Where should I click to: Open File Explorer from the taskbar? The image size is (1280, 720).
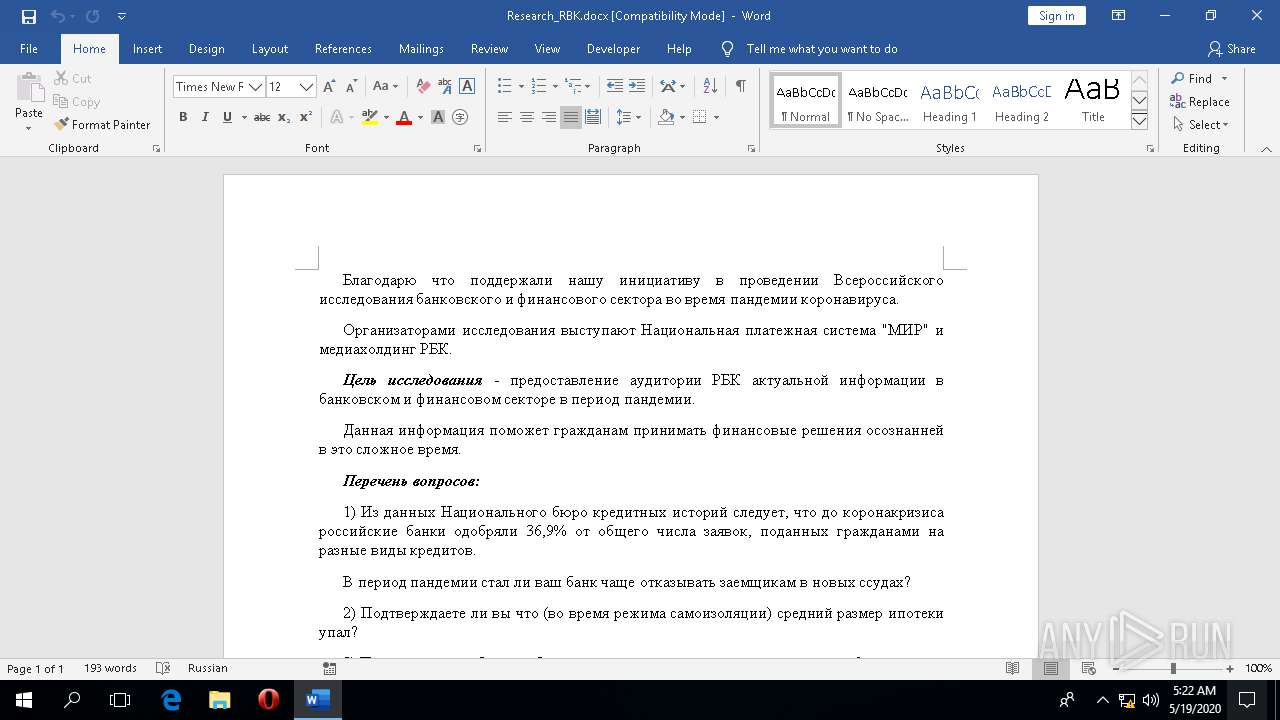(219, 700)
